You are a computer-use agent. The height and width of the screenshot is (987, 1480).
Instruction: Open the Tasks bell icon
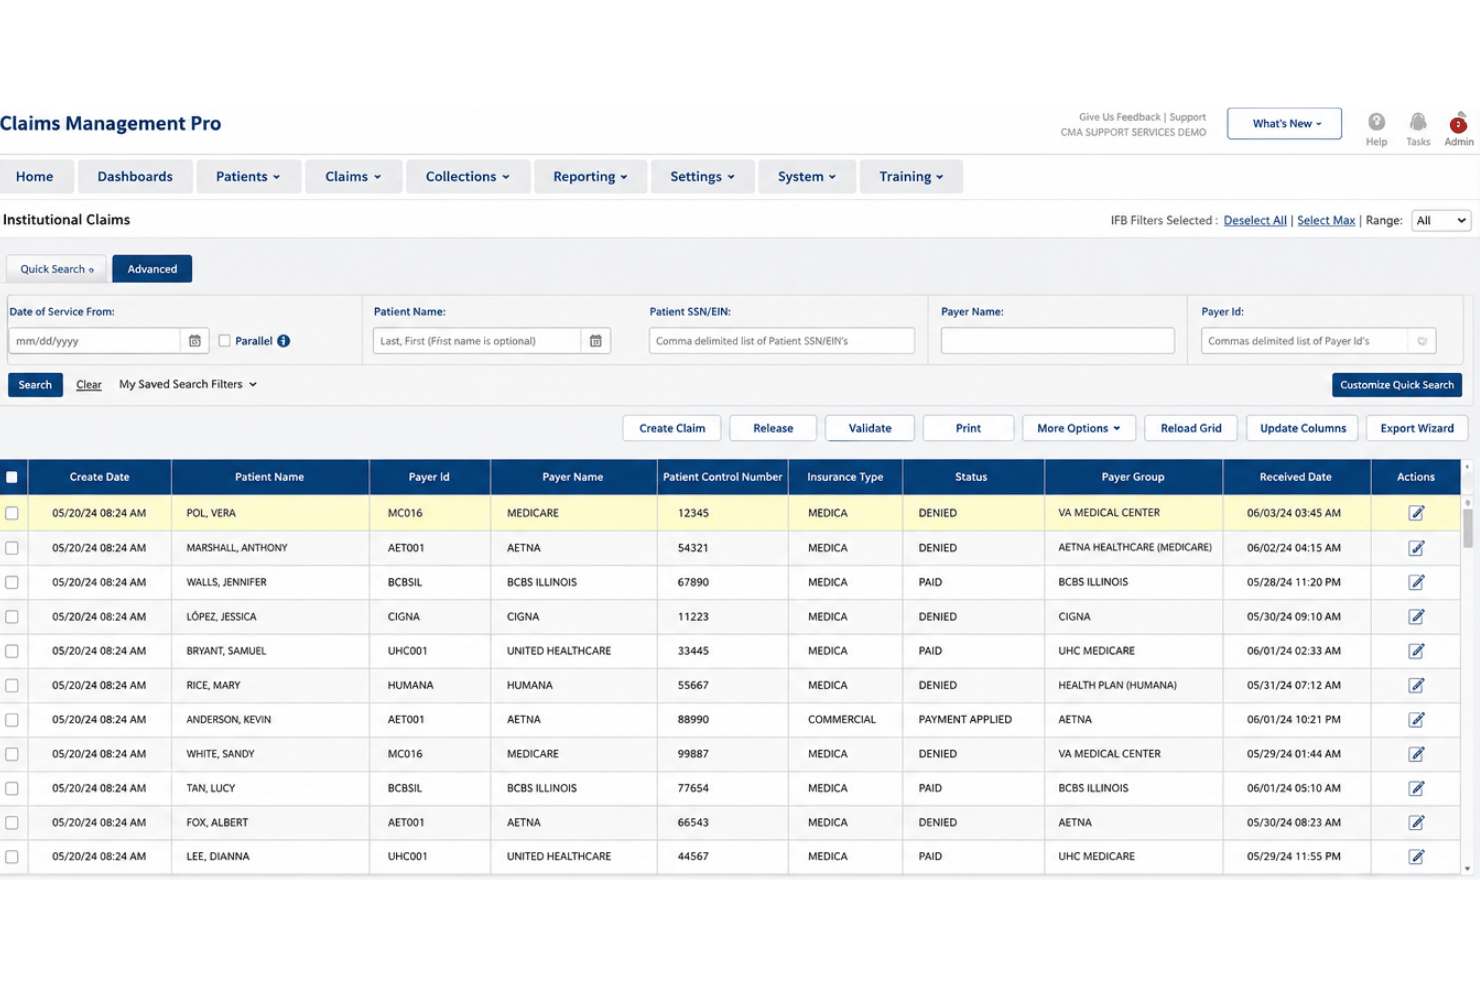coord(1417,122)
